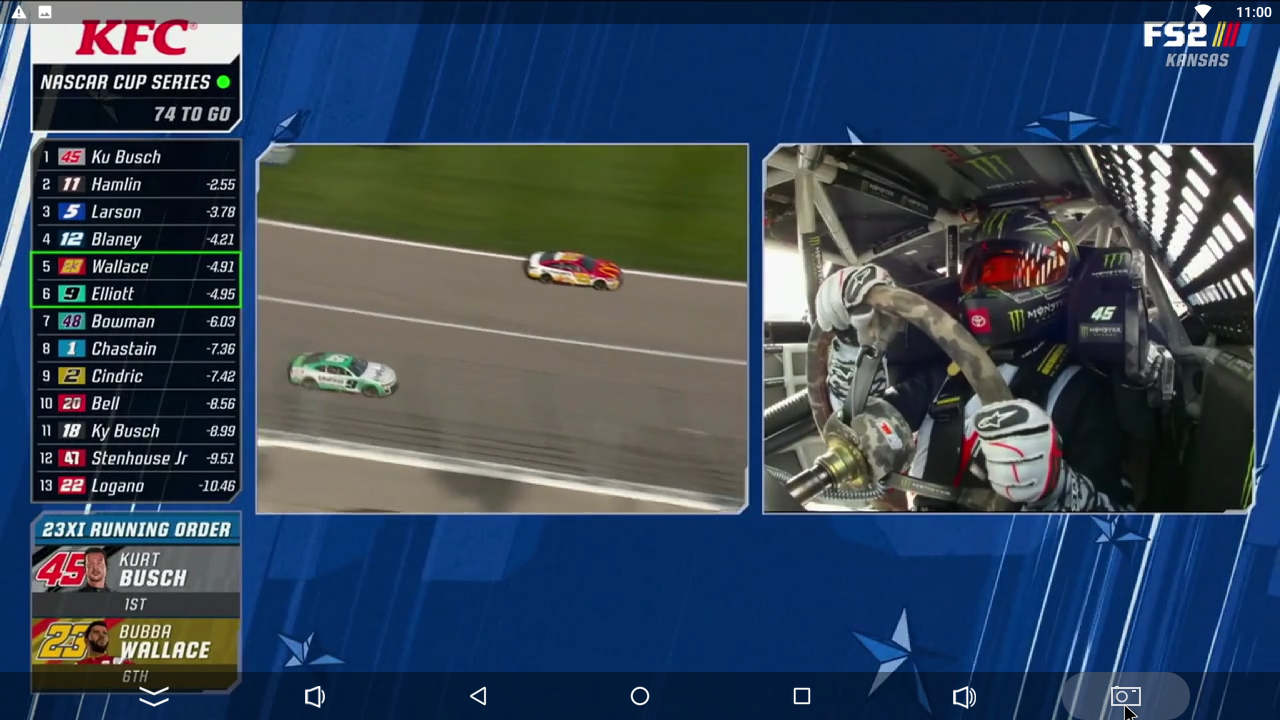Open the in-car driver camera video
Screen dimensions: 1280x720
point(1008,329)
